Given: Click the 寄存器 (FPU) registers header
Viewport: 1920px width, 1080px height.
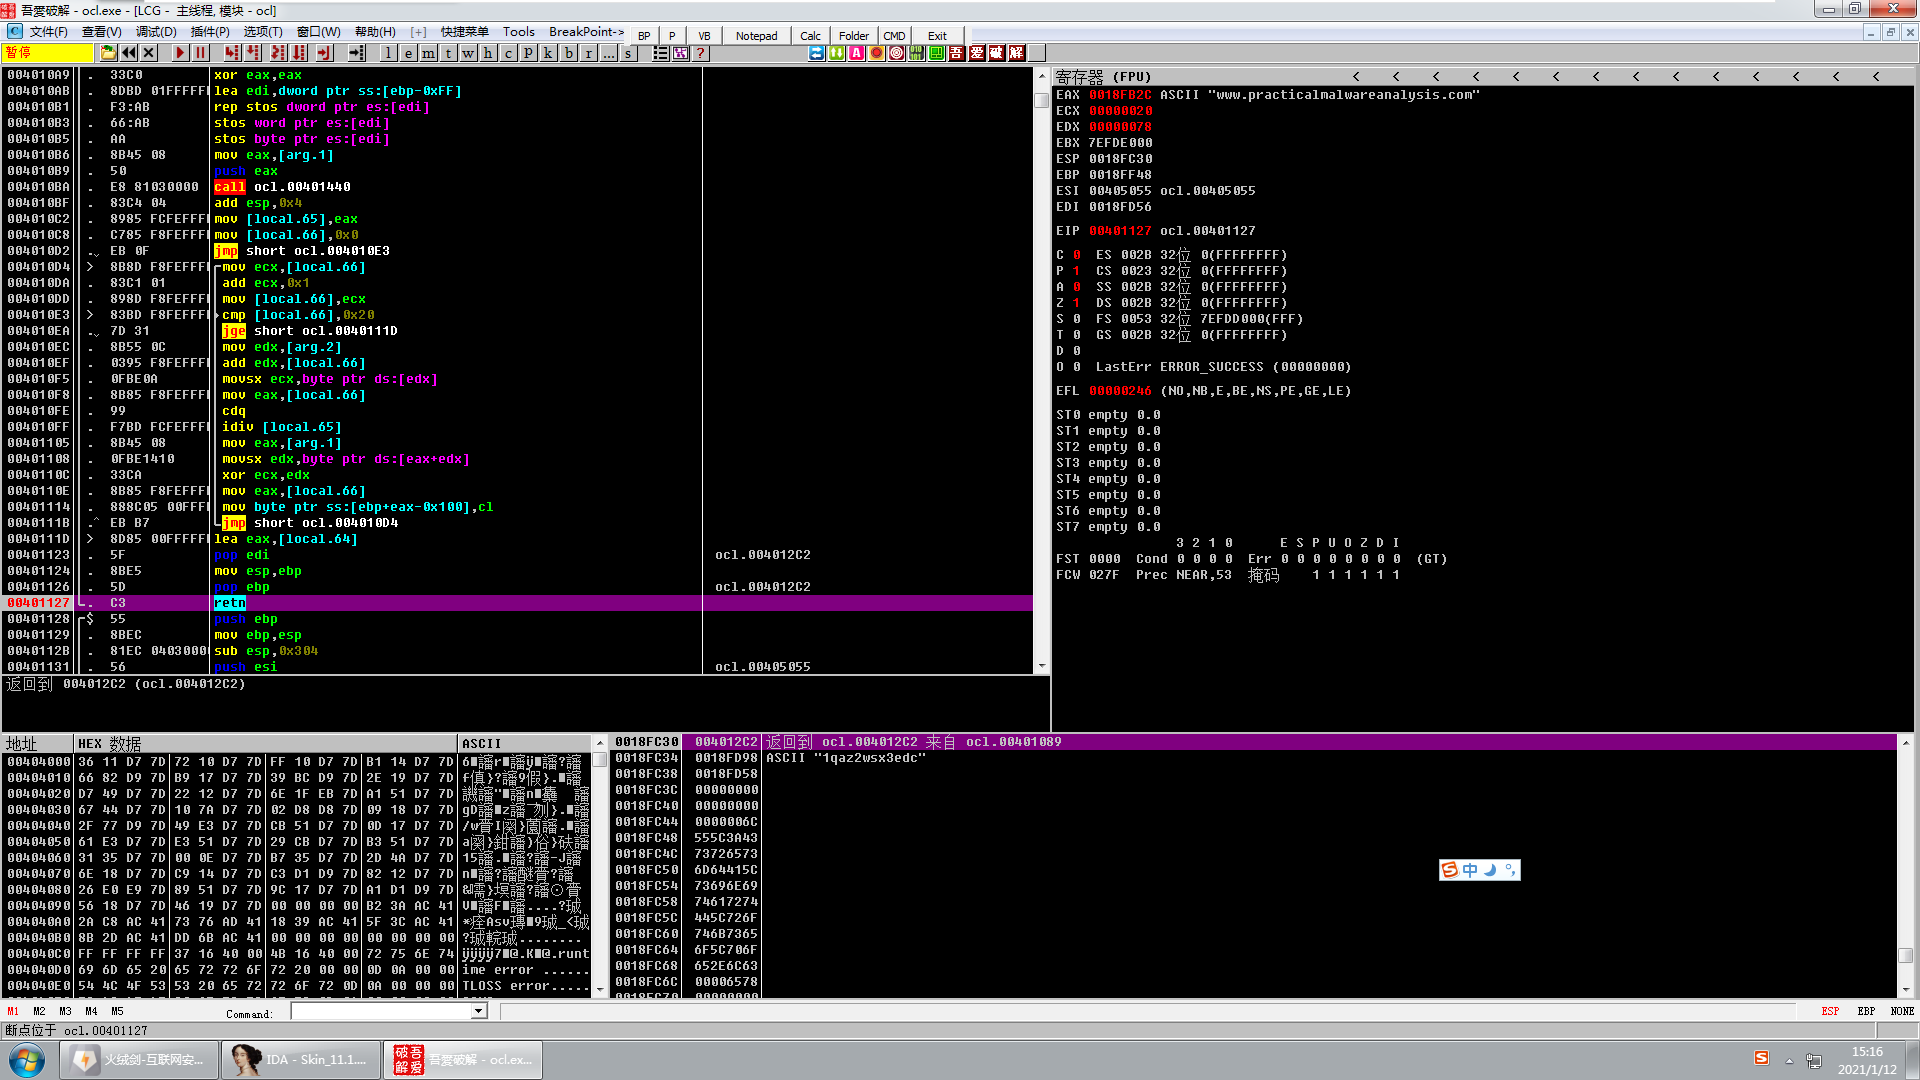Looking at the screenshot, I should 1103,77.
